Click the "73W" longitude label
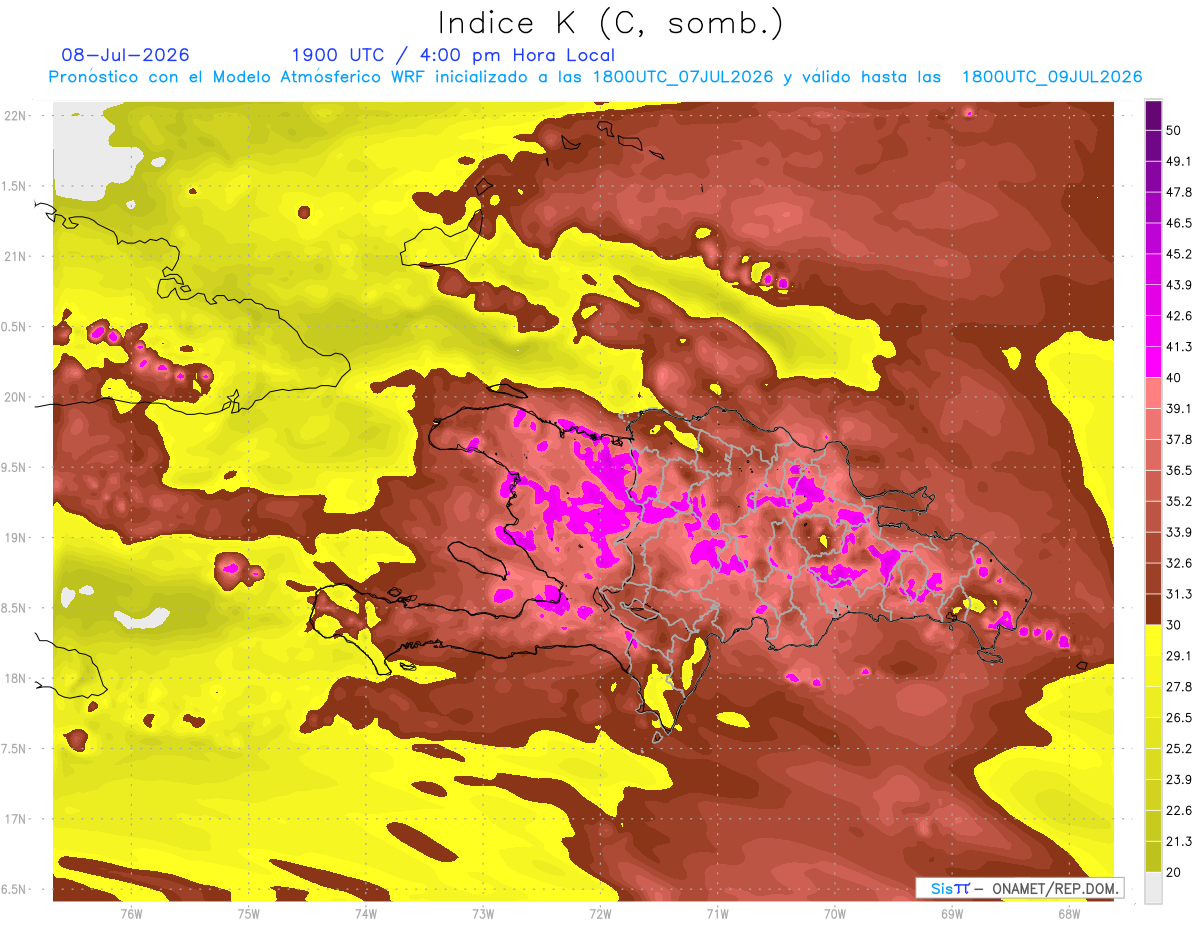Viewport: 1200px width, 927px height. pos(483,914)
